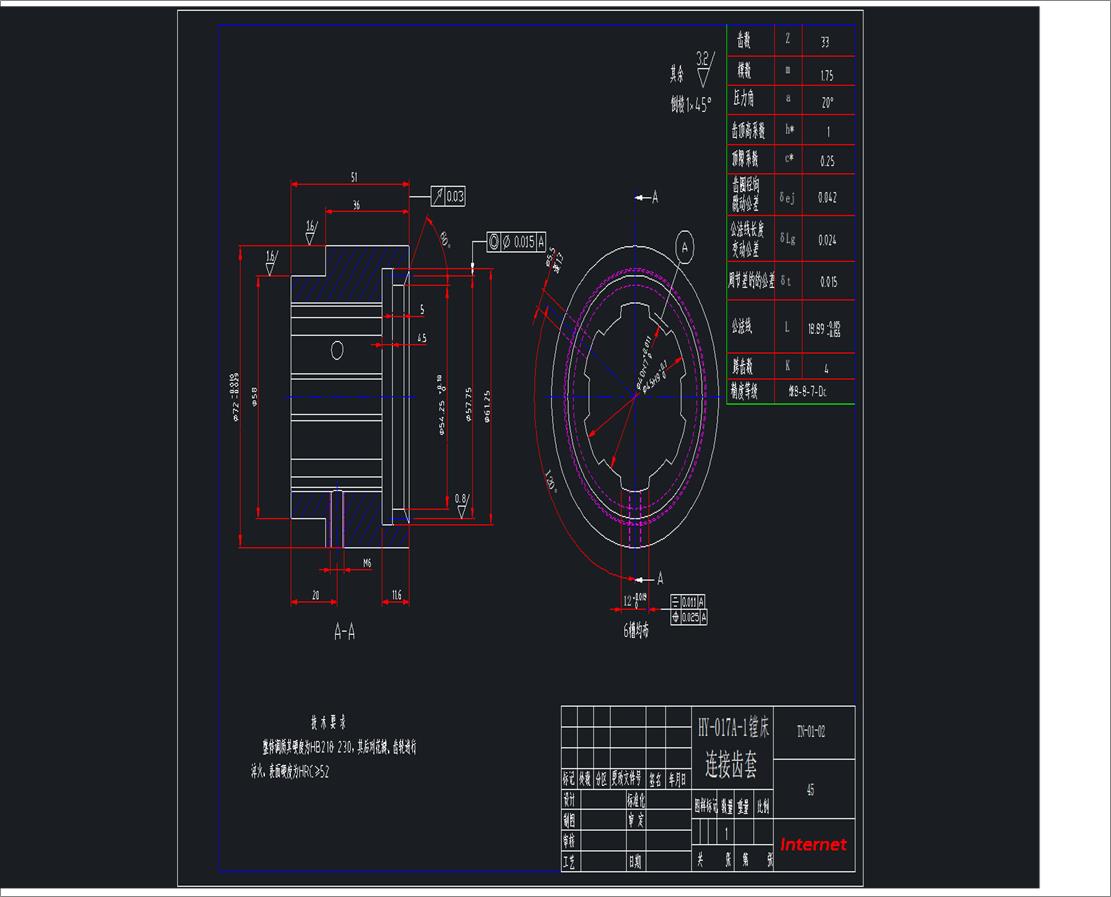
Task: Click the position 0.025 A tolerance frame
Action: (x=688, y=617)
